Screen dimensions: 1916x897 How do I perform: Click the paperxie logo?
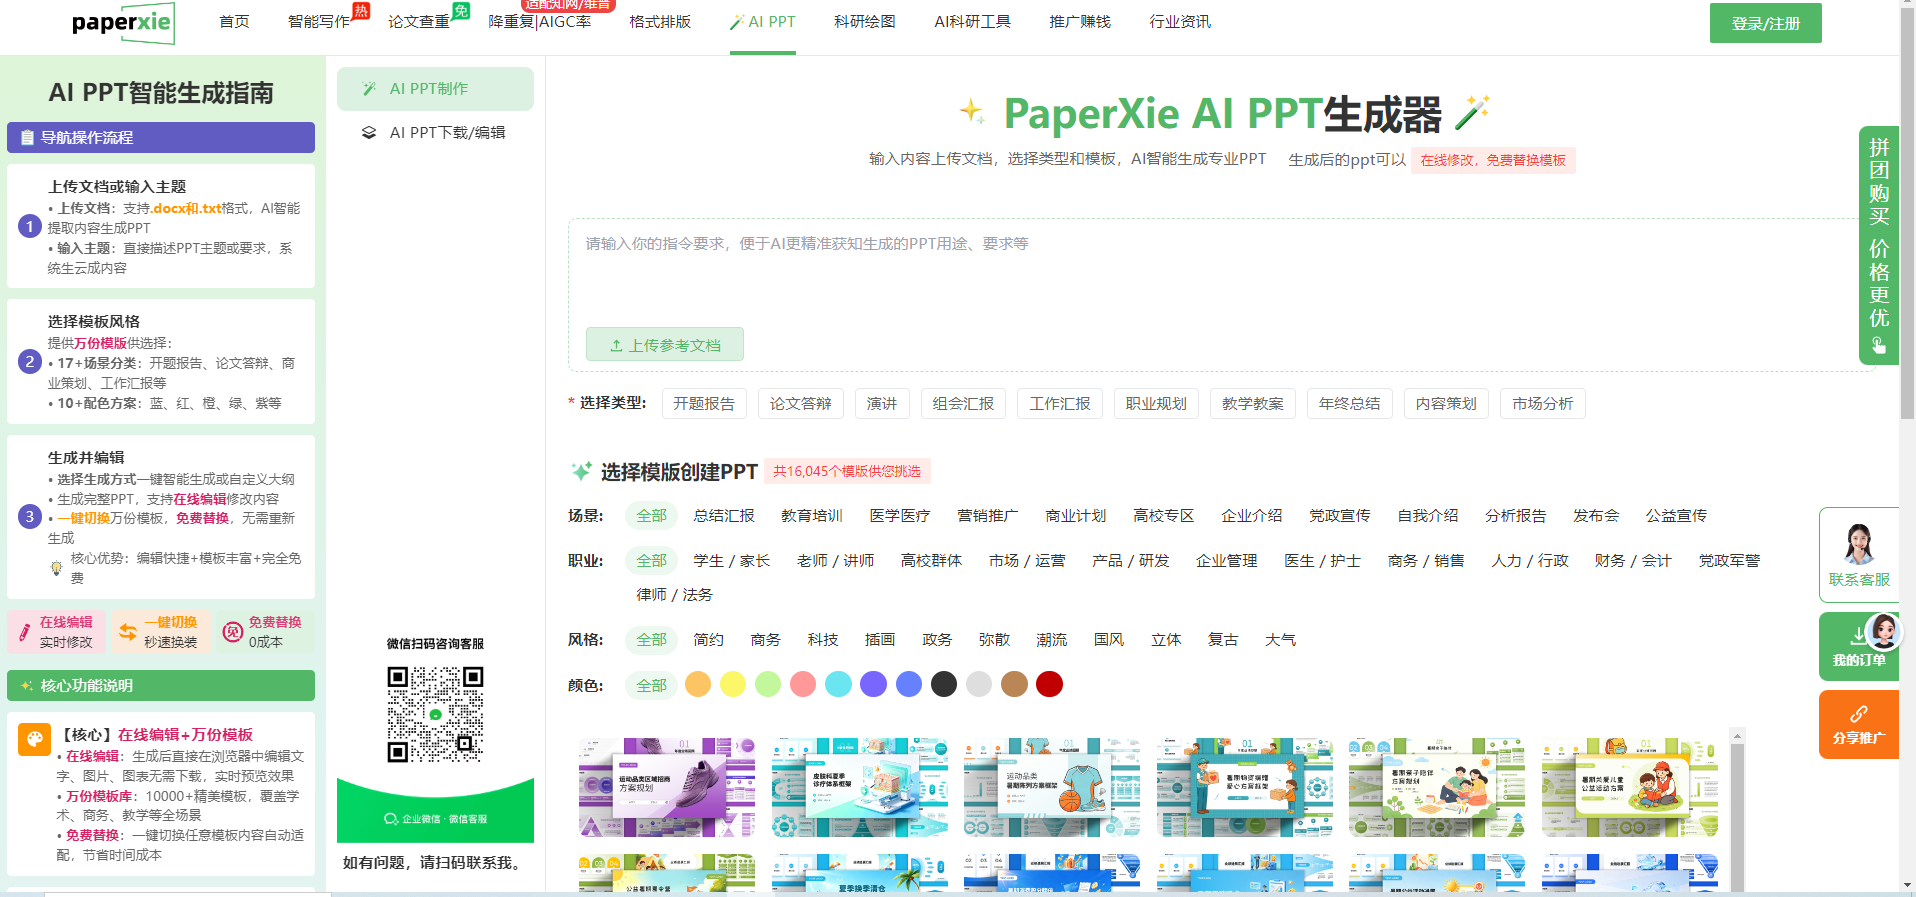click(x=123, y=23)
